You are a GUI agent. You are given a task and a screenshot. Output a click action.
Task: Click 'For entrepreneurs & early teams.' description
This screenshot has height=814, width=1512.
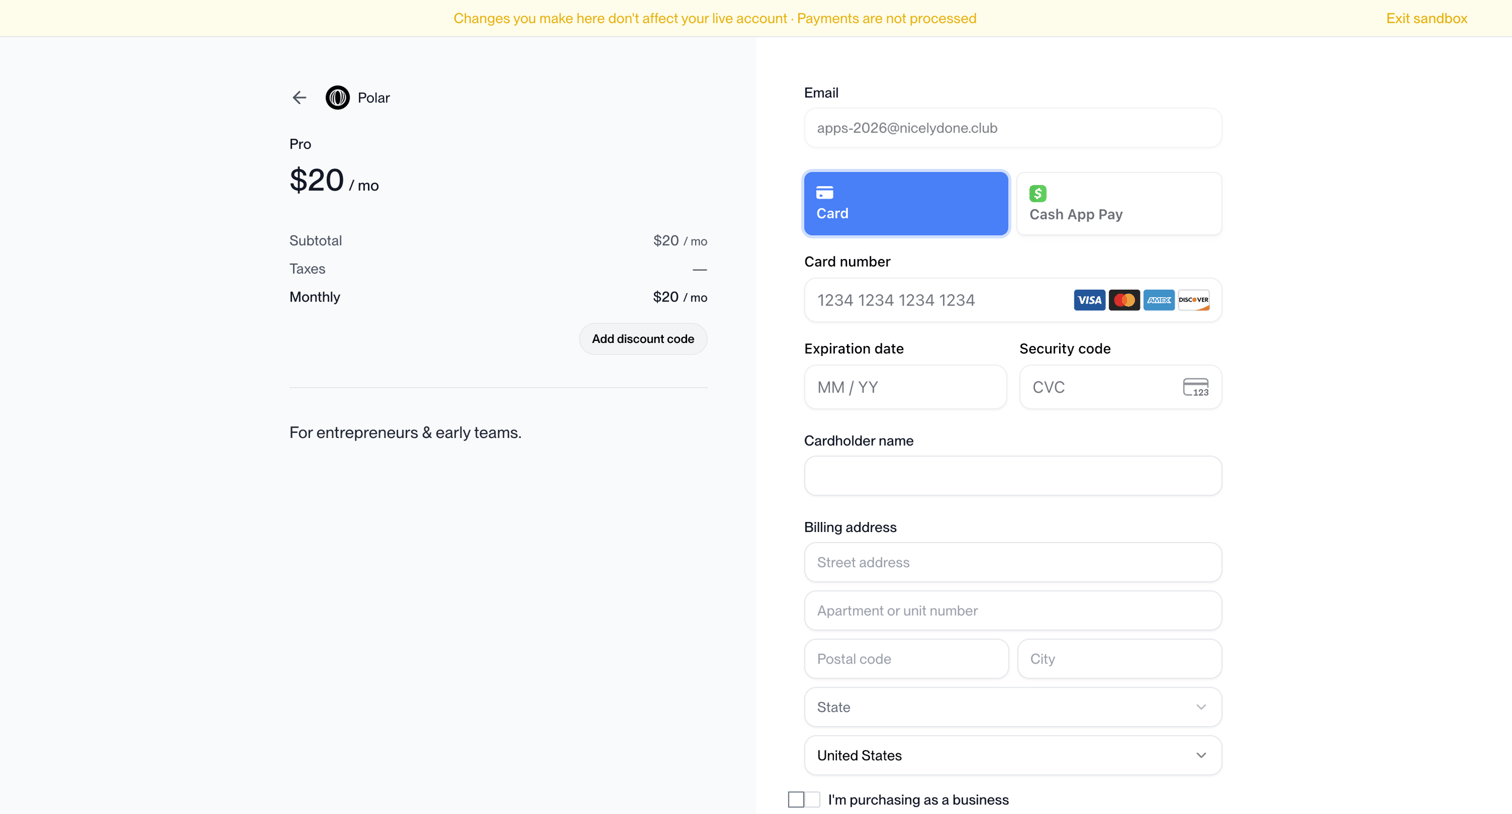click(405, 433)
